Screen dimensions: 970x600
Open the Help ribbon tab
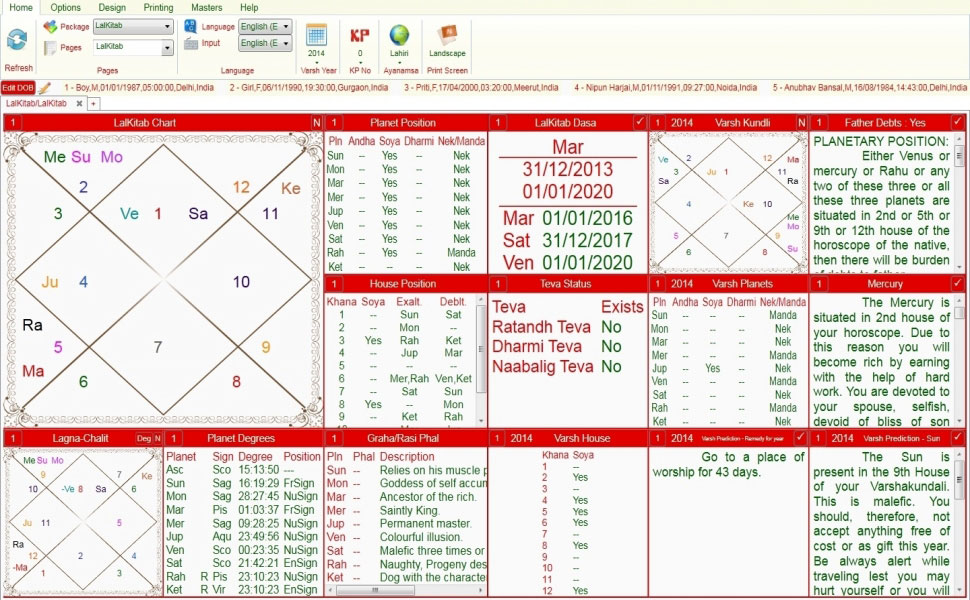[x=249, y=7]
